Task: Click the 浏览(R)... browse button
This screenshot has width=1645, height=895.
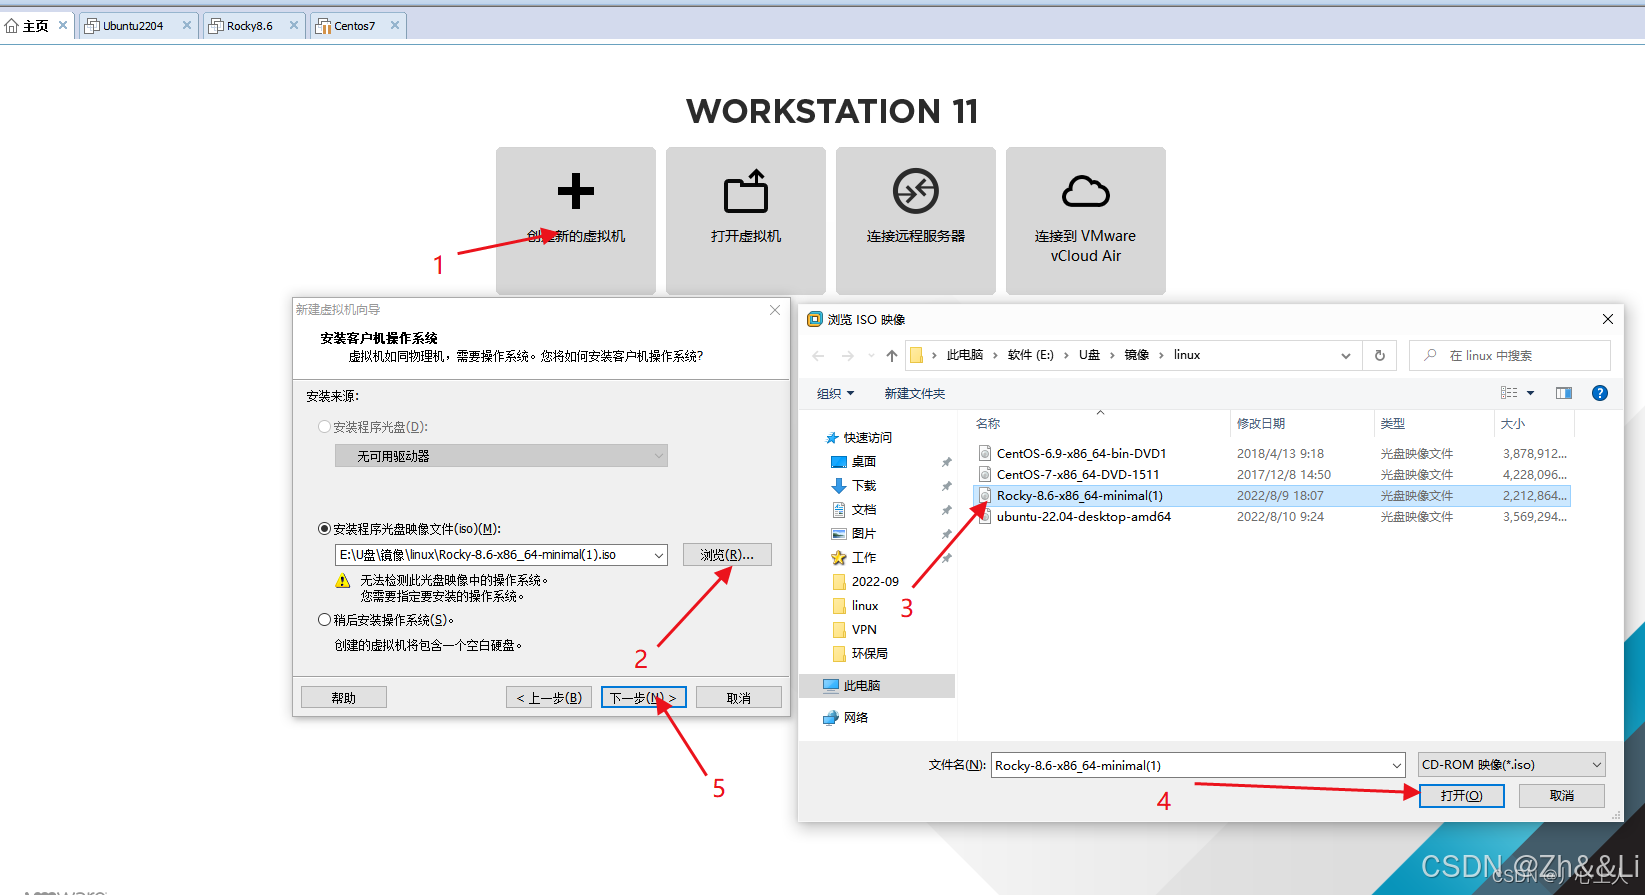Action: [727, 555]
